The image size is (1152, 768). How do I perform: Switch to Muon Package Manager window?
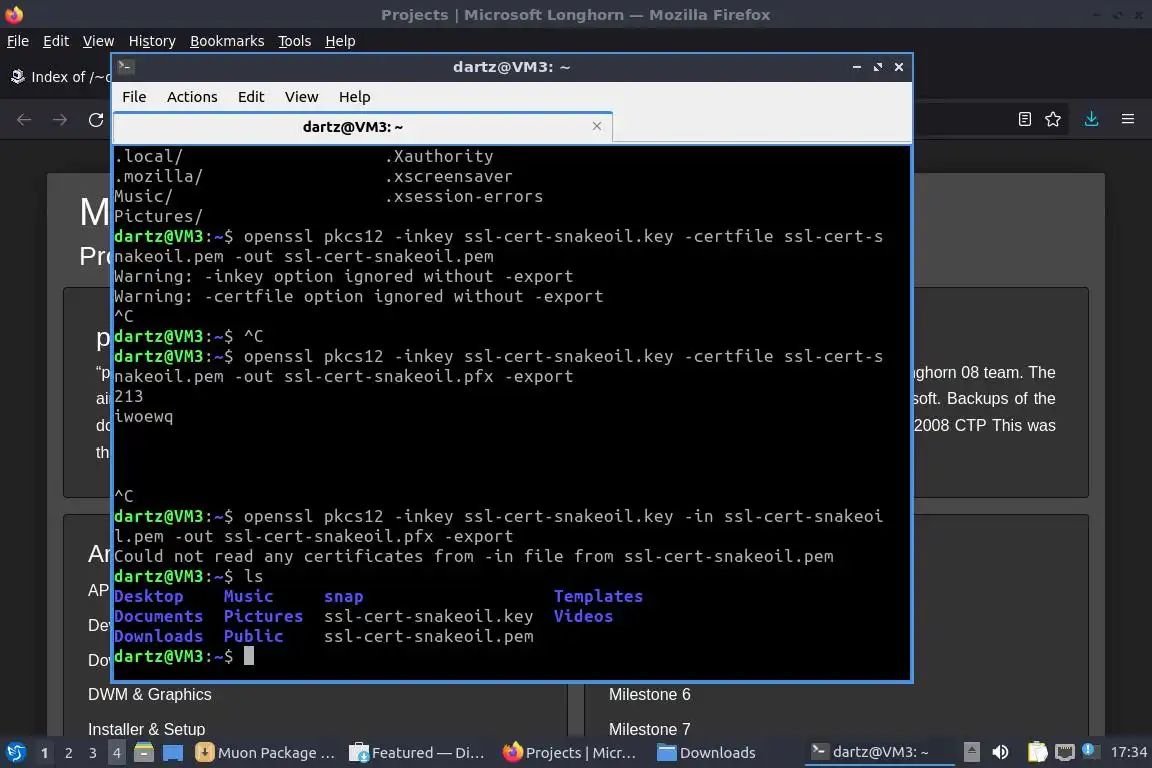265,753
